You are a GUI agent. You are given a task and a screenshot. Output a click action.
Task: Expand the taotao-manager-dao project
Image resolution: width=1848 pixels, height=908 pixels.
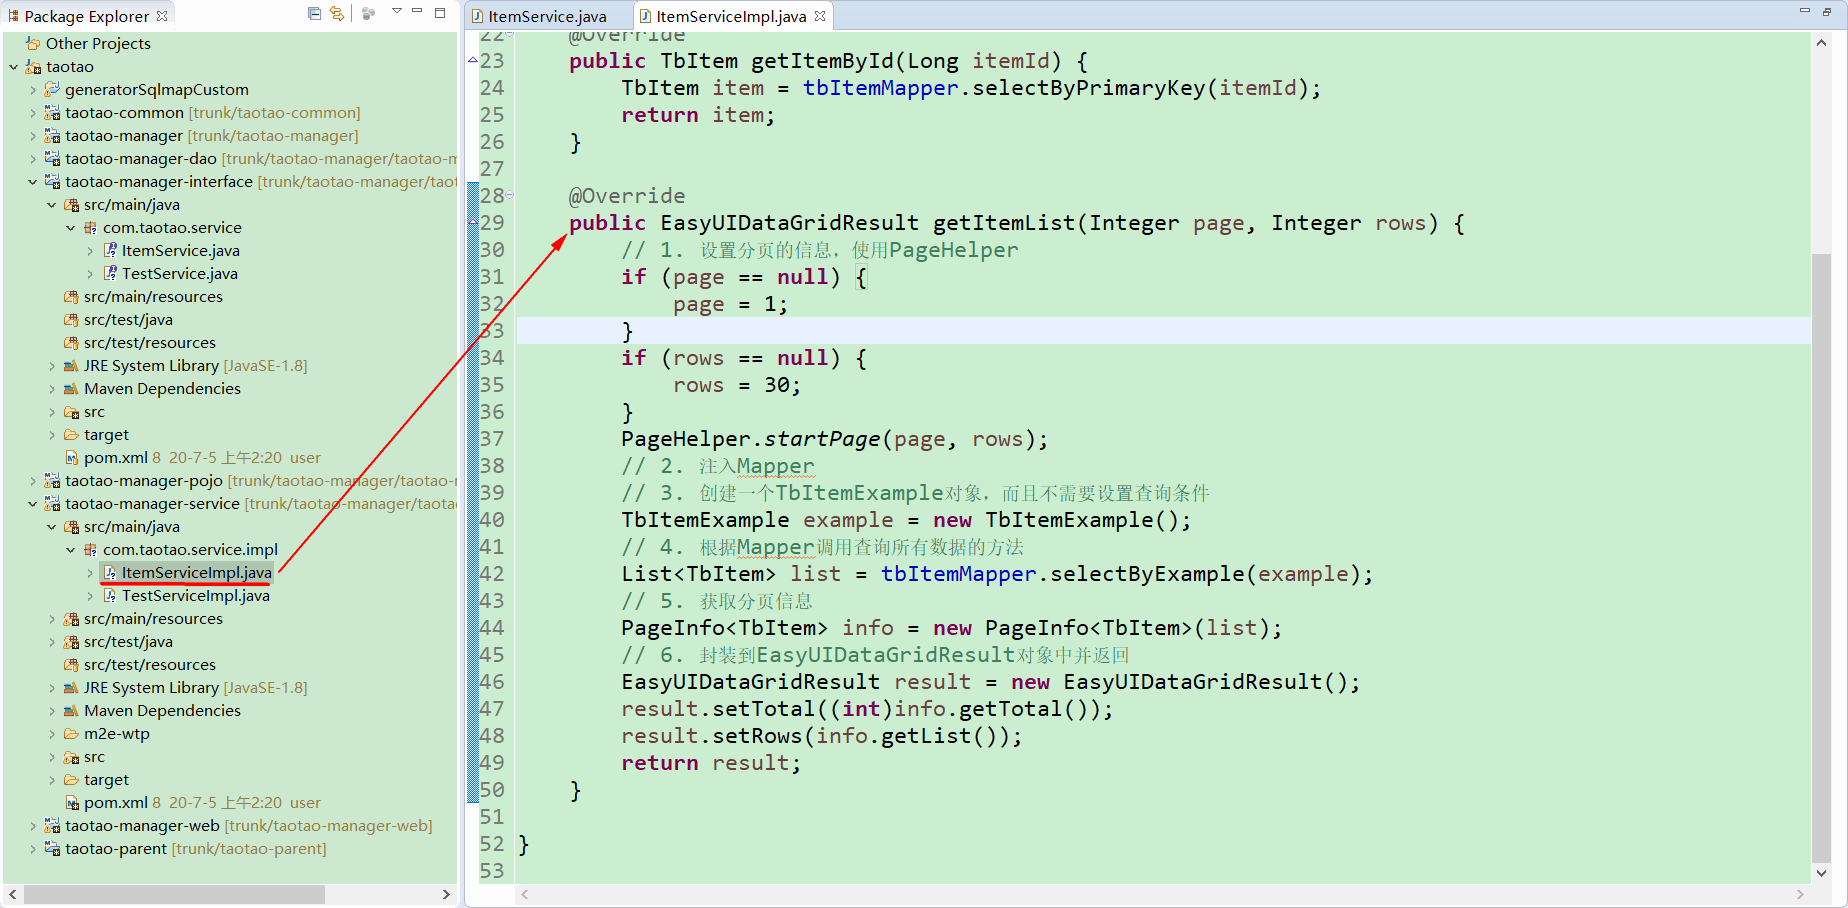pos(32,159)
